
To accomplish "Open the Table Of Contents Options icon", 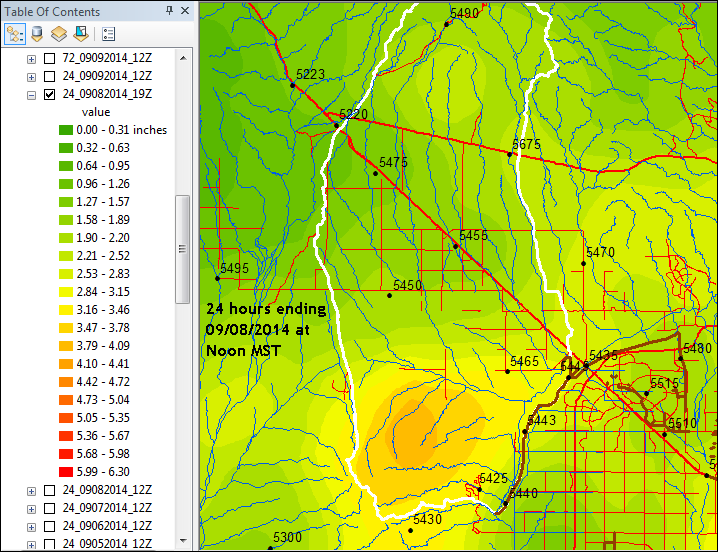I will [109, 34].
